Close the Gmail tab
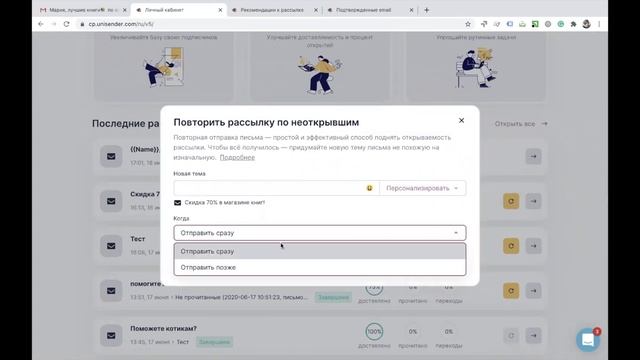The width and height of the screenshot is (640, 360). point(124,10)
